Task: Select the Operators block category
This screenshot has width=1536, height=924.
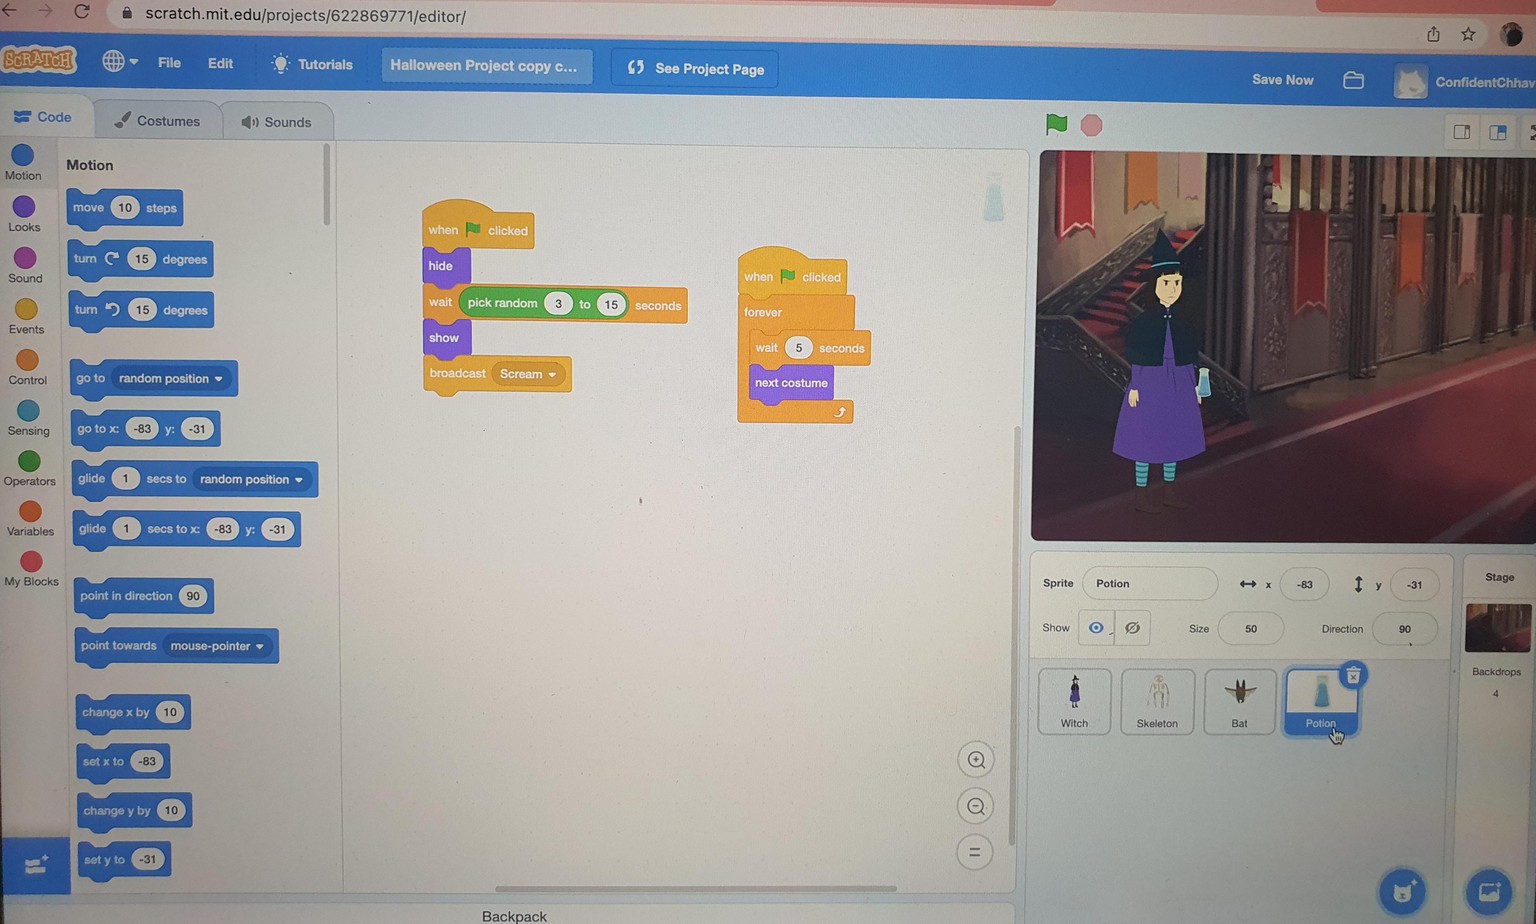Action: point(29,468)
